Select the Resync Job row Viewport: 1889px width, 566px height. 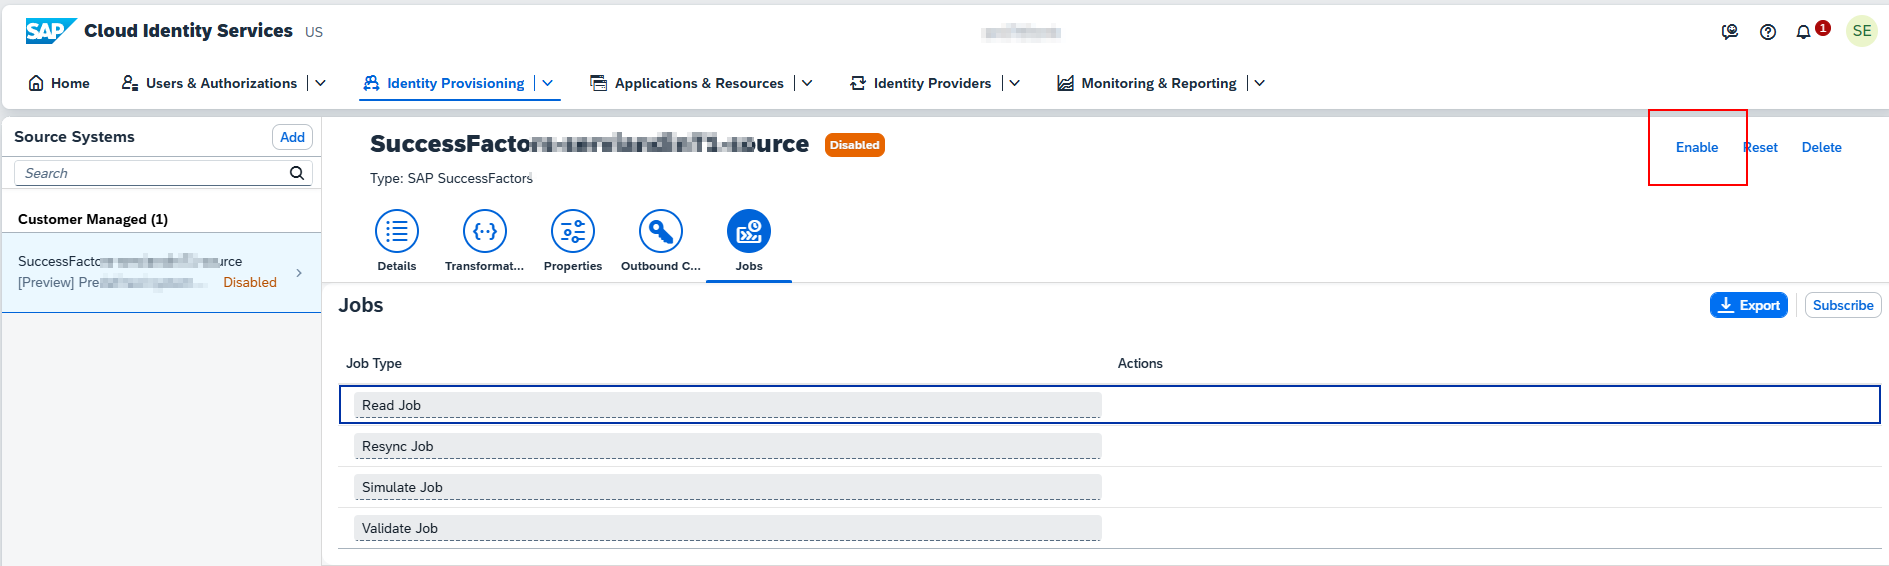click(1110, 446)
